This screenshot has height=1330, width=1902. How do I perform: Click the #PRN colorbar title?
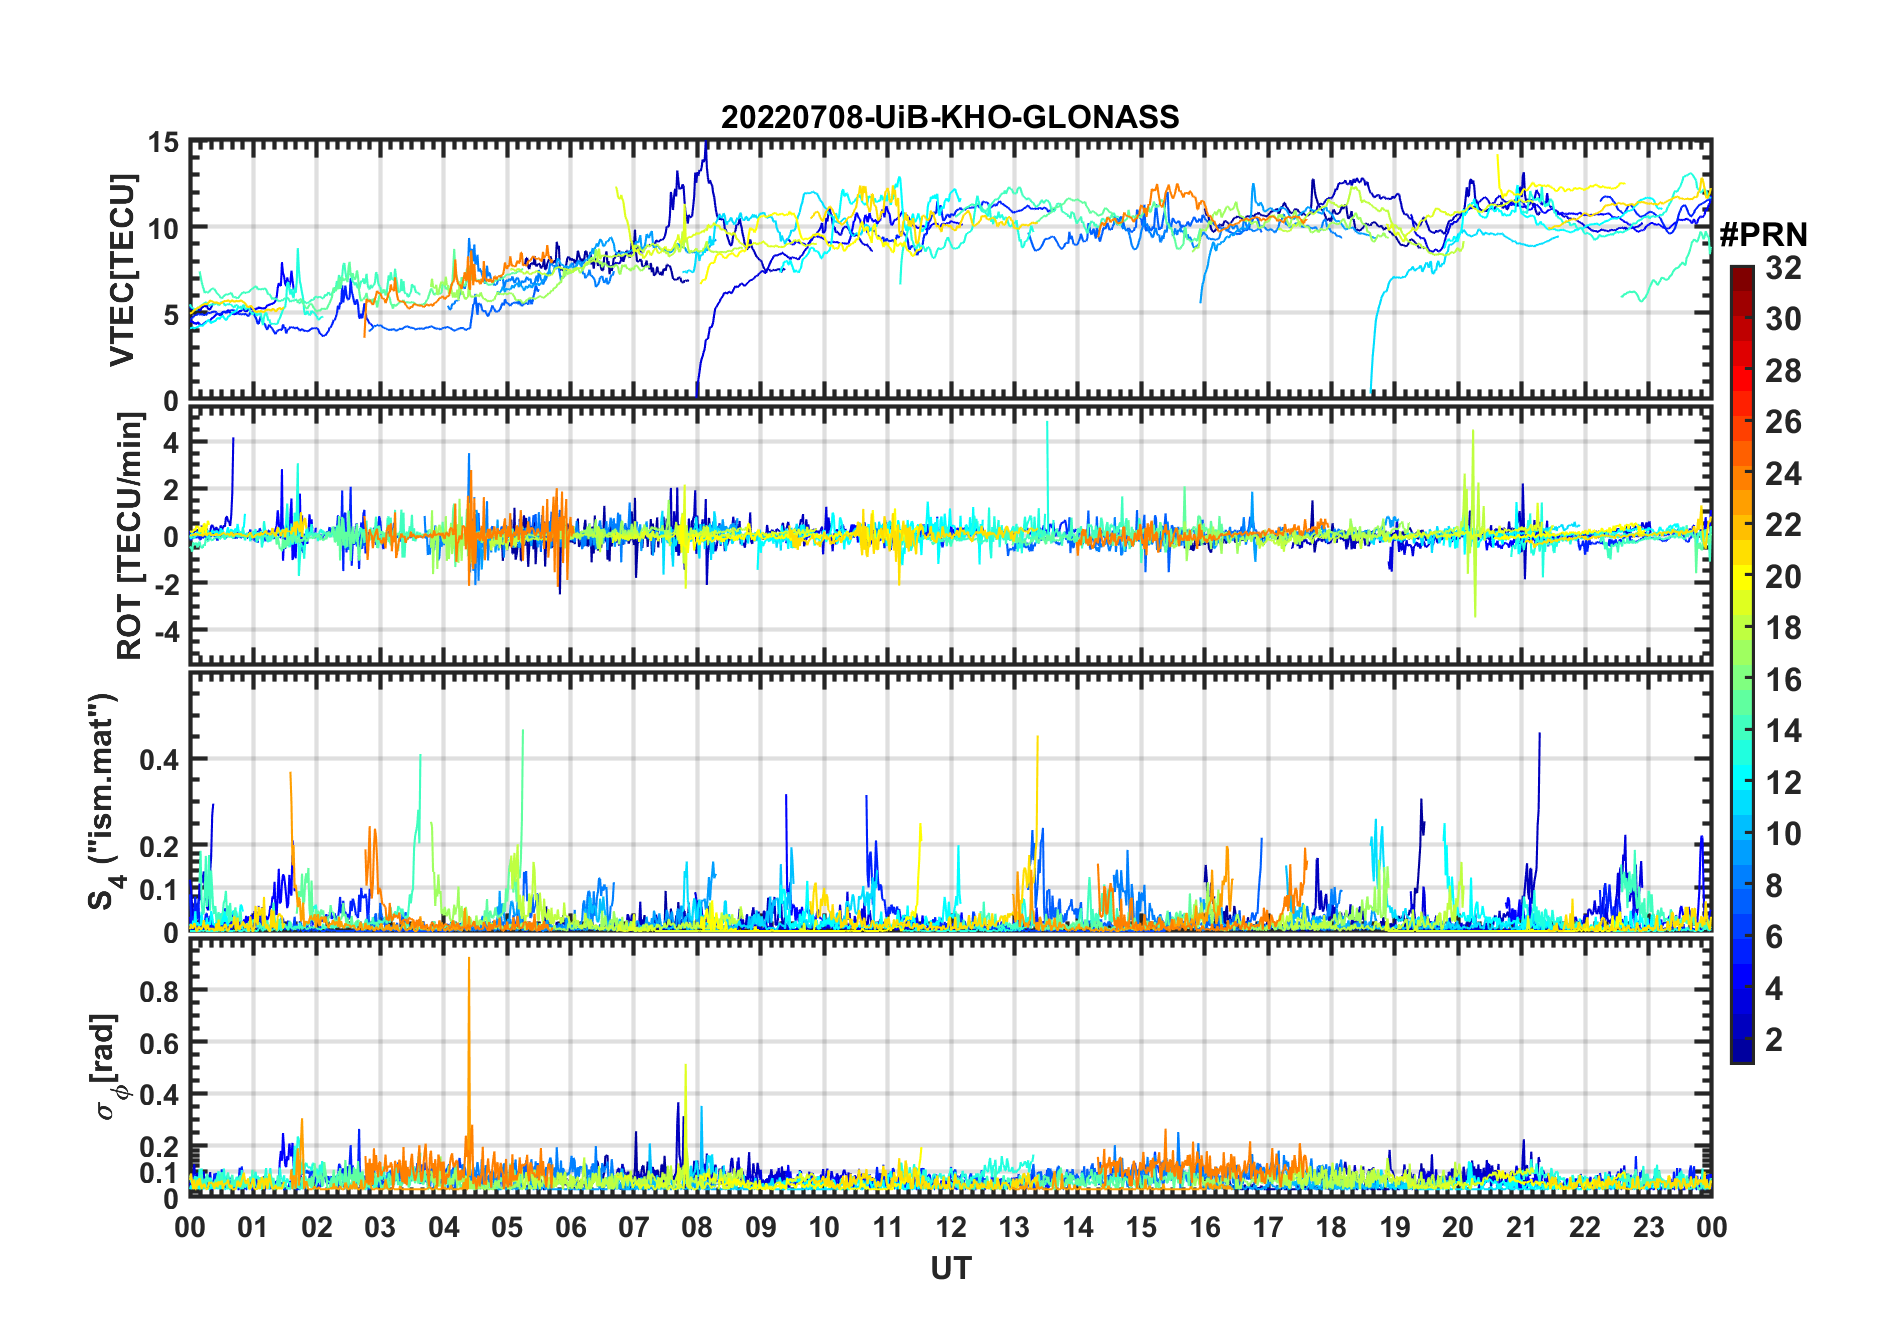(x=1763, y=235)
